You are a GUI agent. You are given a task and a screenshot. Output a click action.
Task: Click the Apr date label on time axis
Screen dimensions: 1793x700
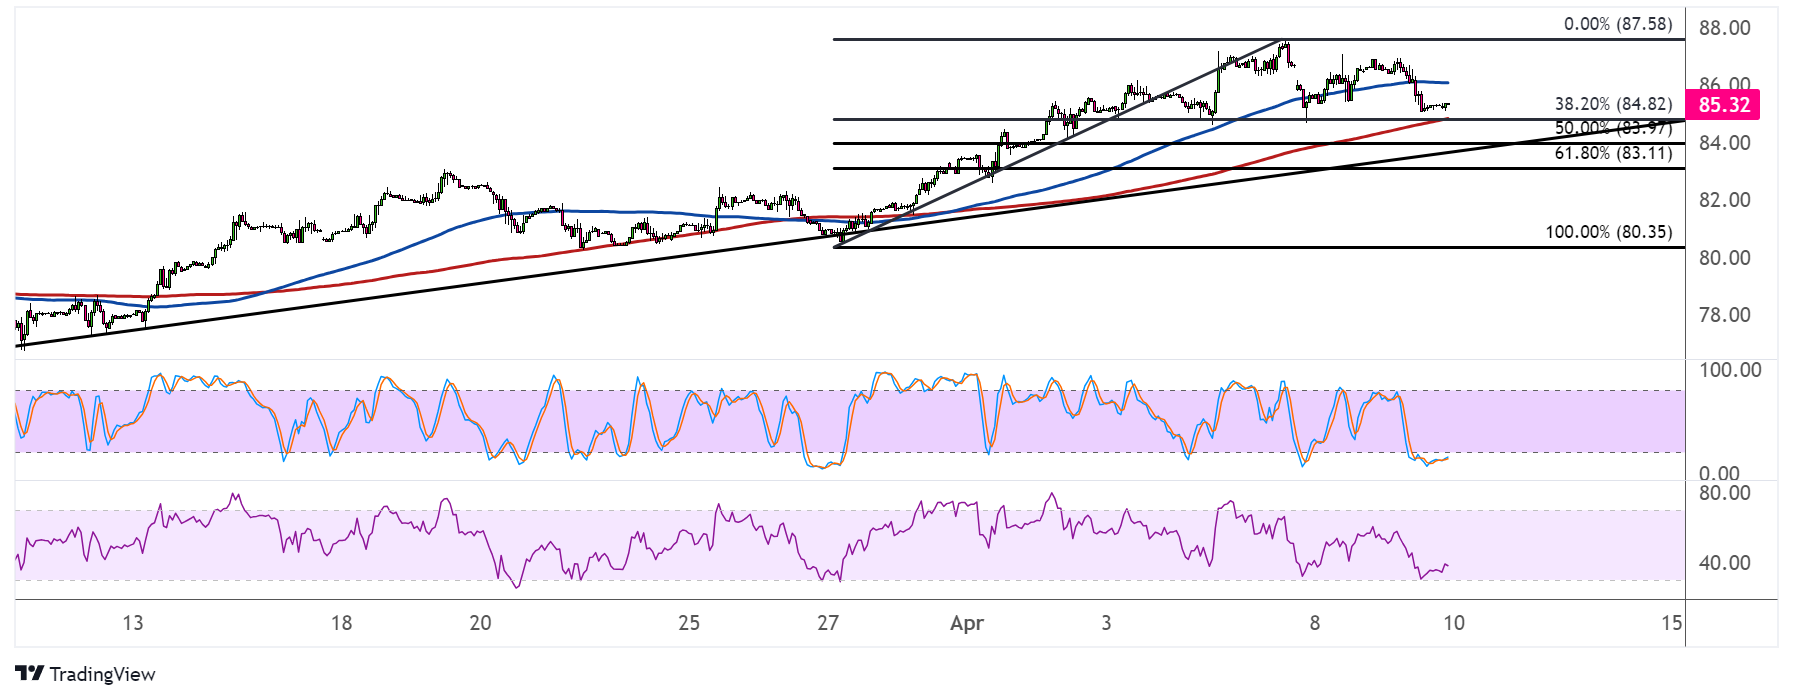coord(967,623)
